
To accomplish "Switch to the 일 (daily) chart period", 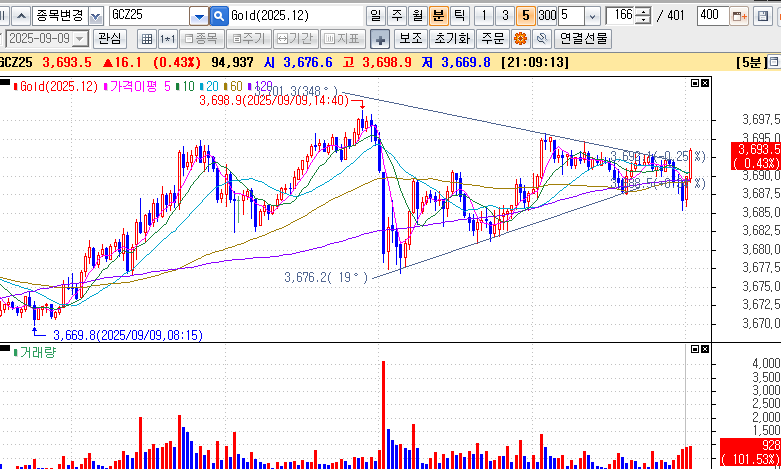I will tap(375, 16).
